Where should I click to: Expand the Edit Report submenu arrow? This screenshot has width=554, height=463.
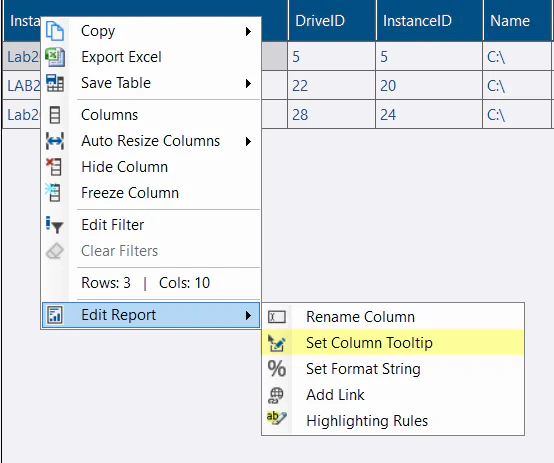248,315
